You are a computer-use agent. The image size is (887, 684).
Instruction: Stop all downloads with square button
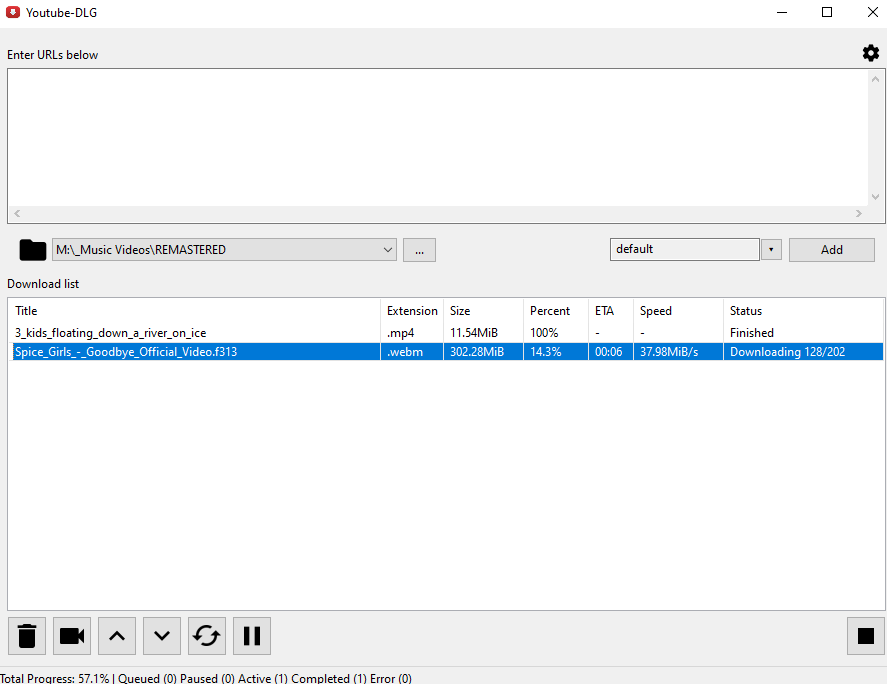coord(866,636)
